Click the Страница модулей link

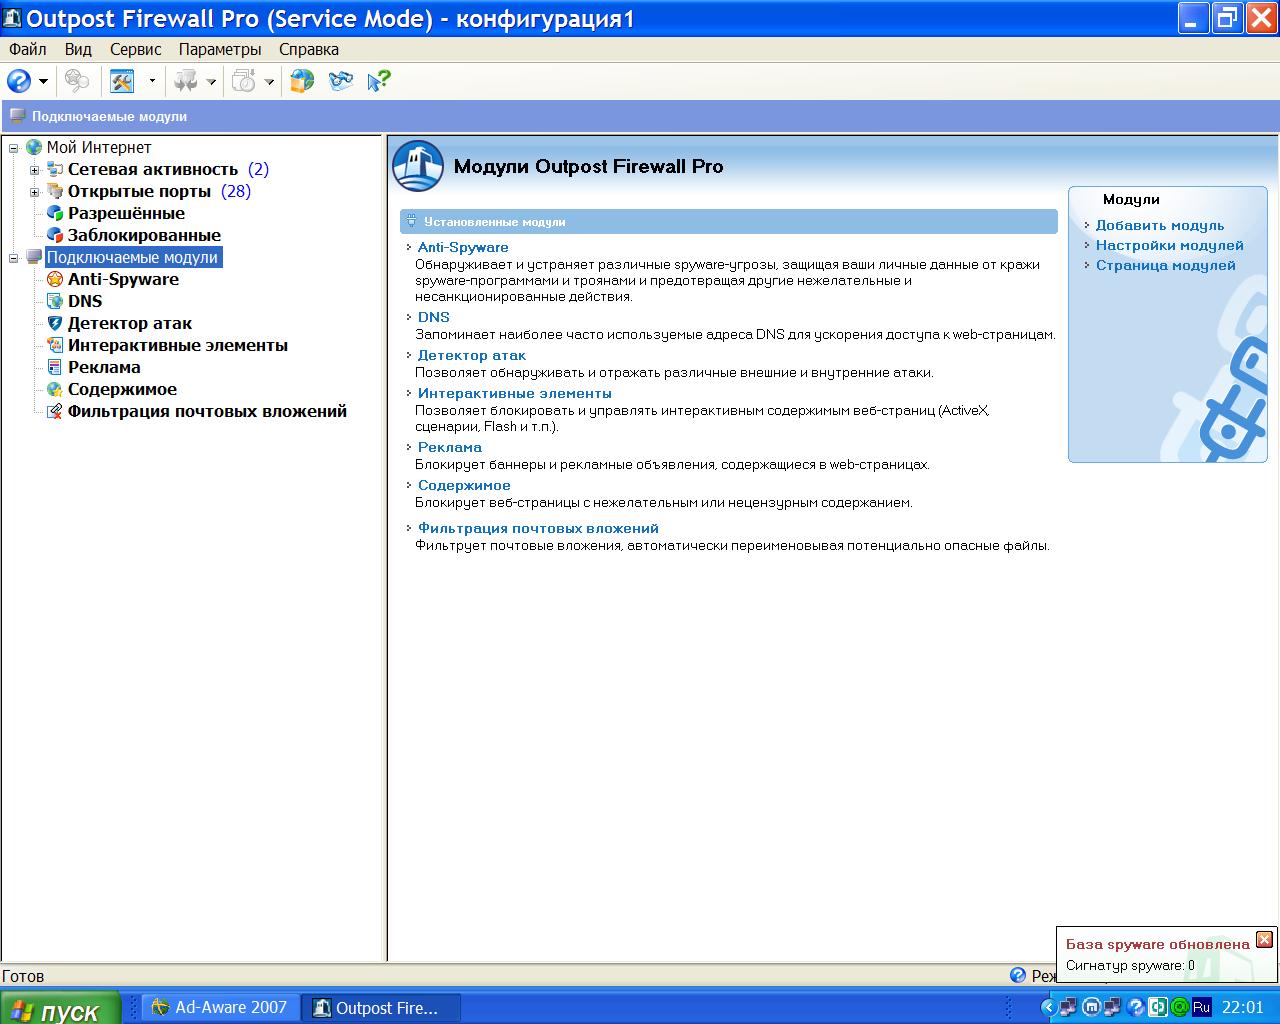1166,265
